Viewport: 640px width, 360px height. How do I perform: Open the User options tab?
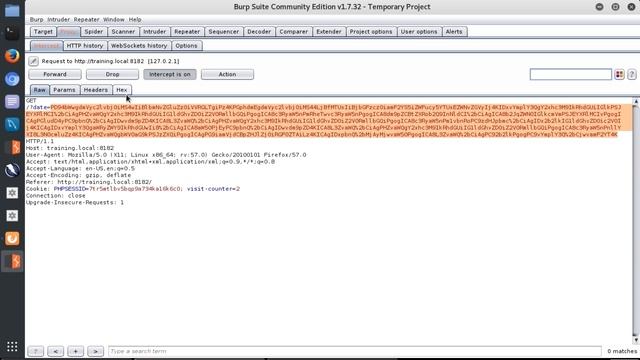coord(419,32)
